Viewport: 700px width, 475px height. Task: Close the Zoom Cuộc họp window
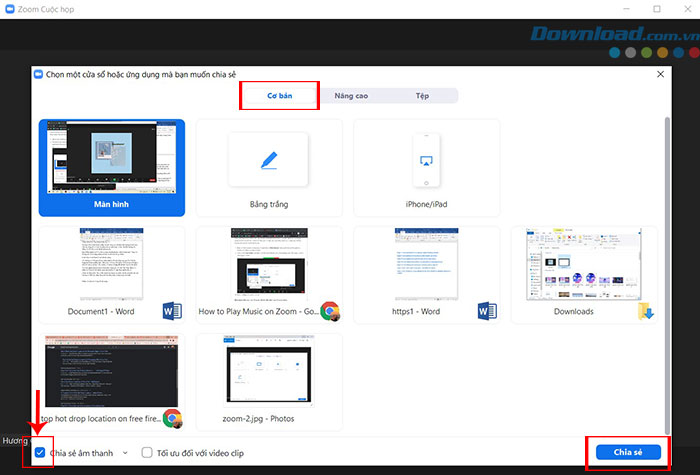(x=688, y=9)
